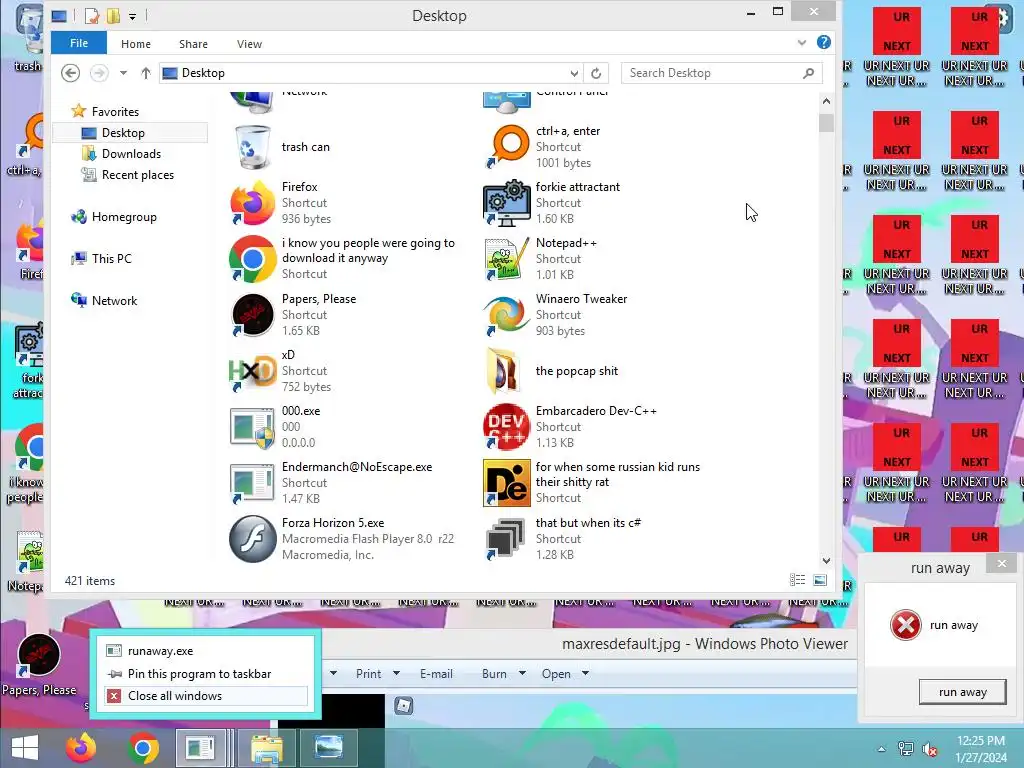The image size is (1024, 768).
Task: Open the Home ribbon tab
Action: pos(136,44)
